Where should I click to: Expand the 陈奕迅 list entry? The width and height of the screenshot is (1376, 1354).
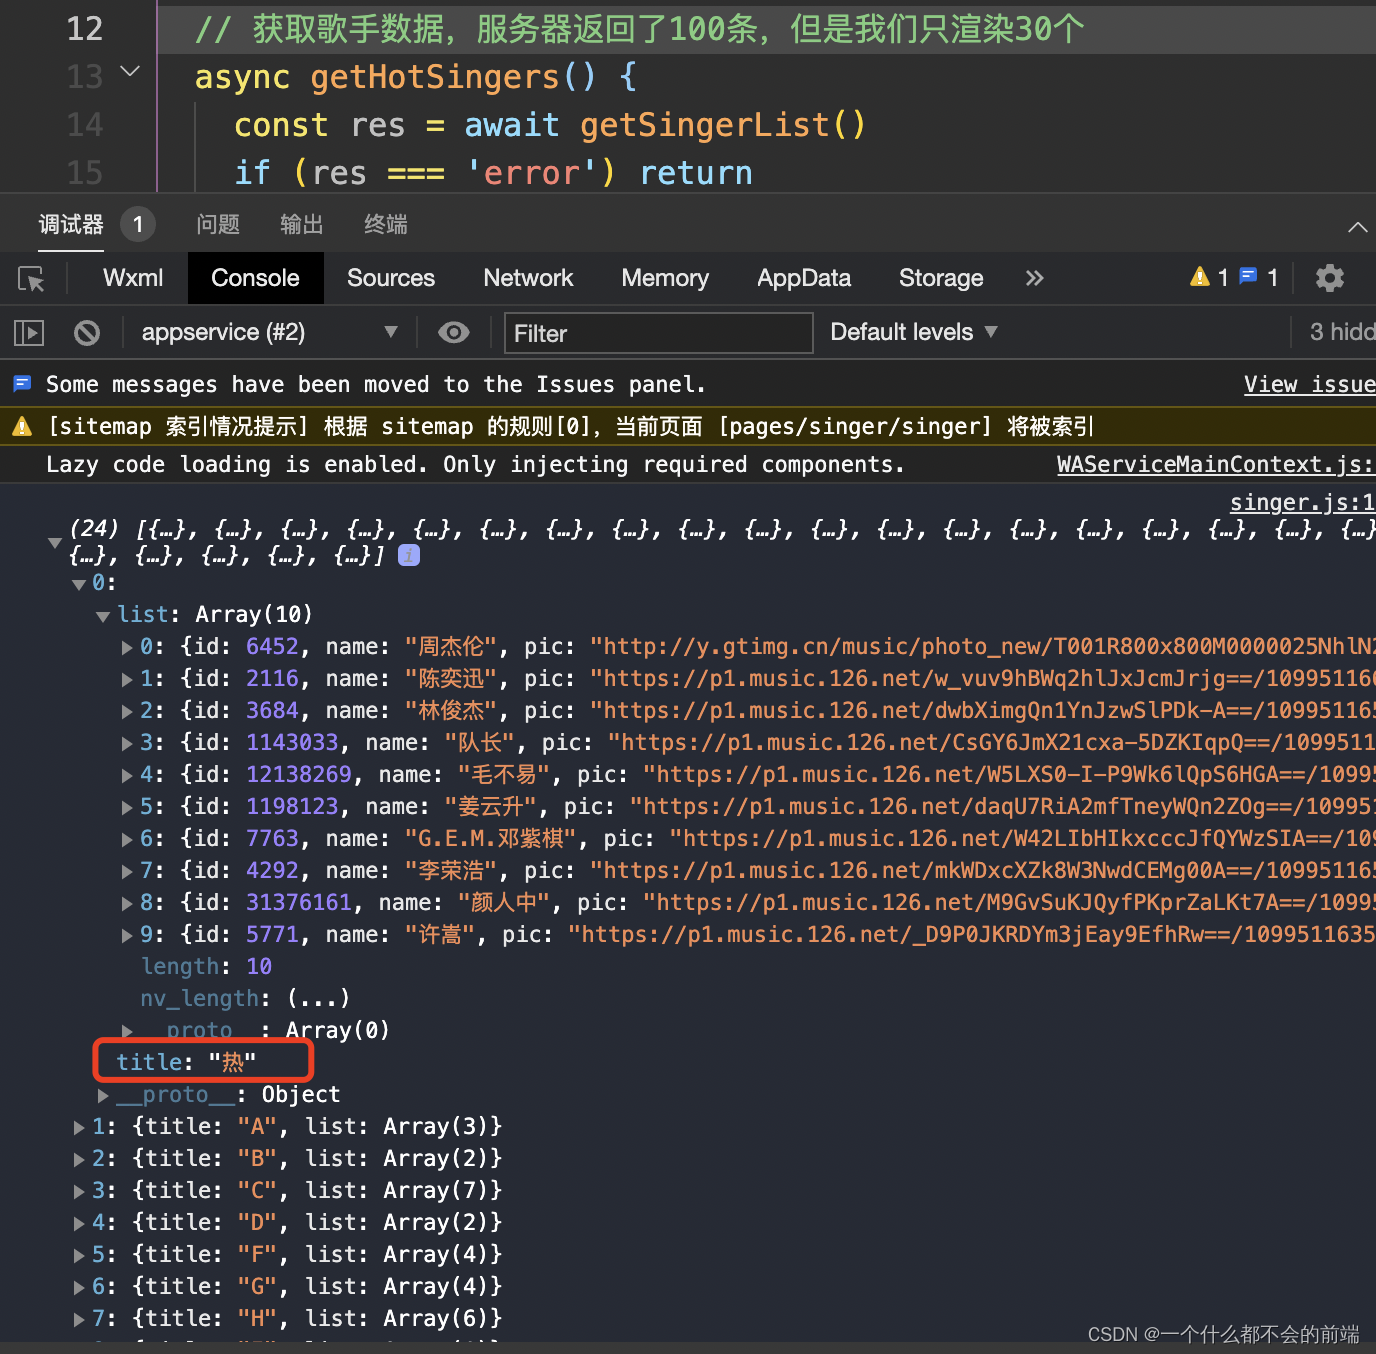pyautogui.click(x=127, y=680)
